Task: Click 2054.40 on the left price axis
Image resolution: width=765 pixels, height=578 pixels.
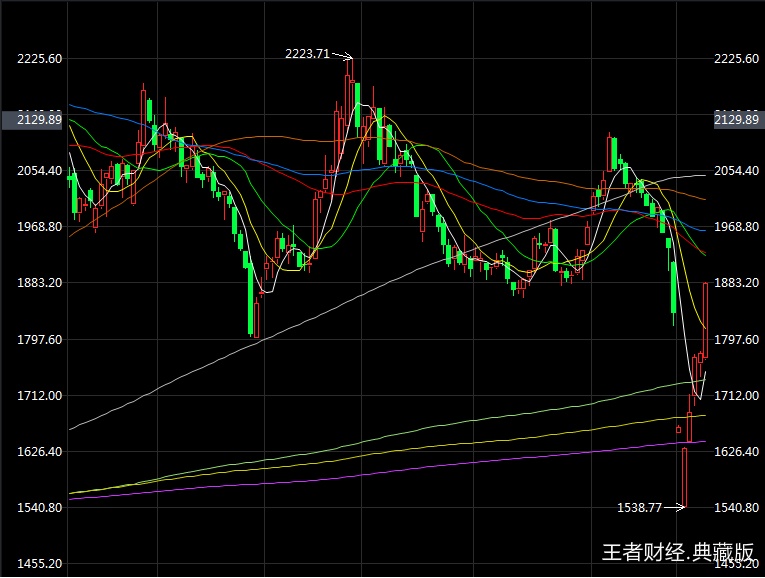Action: pos(40,171)
